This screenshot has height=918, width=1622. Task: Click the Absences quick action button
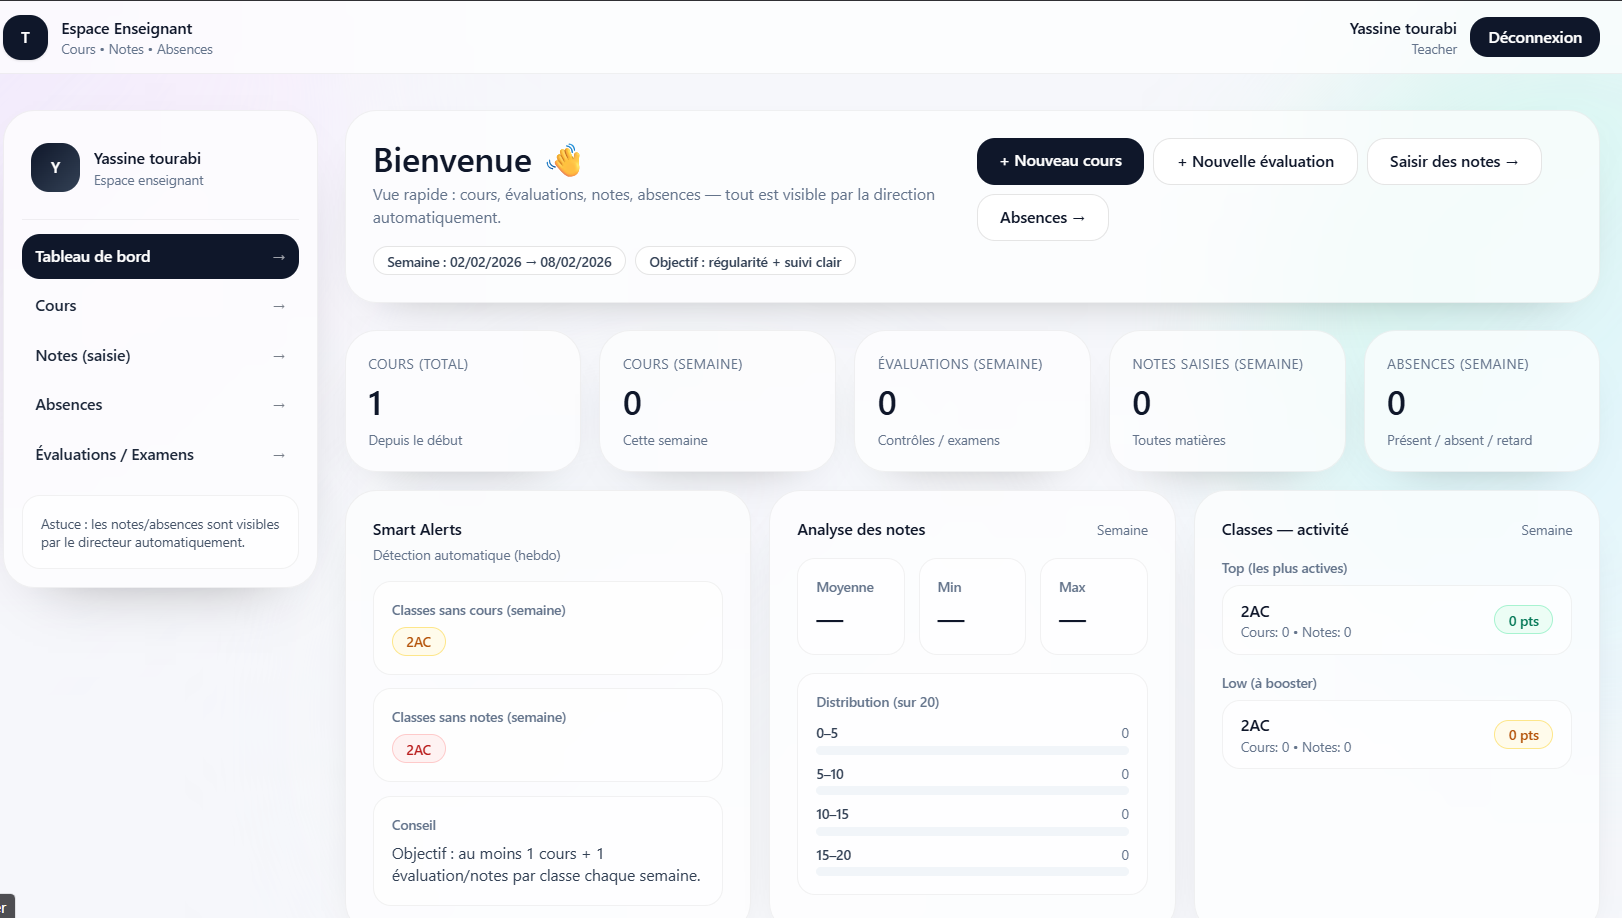pyautogui.click(x=1042, y=217)
